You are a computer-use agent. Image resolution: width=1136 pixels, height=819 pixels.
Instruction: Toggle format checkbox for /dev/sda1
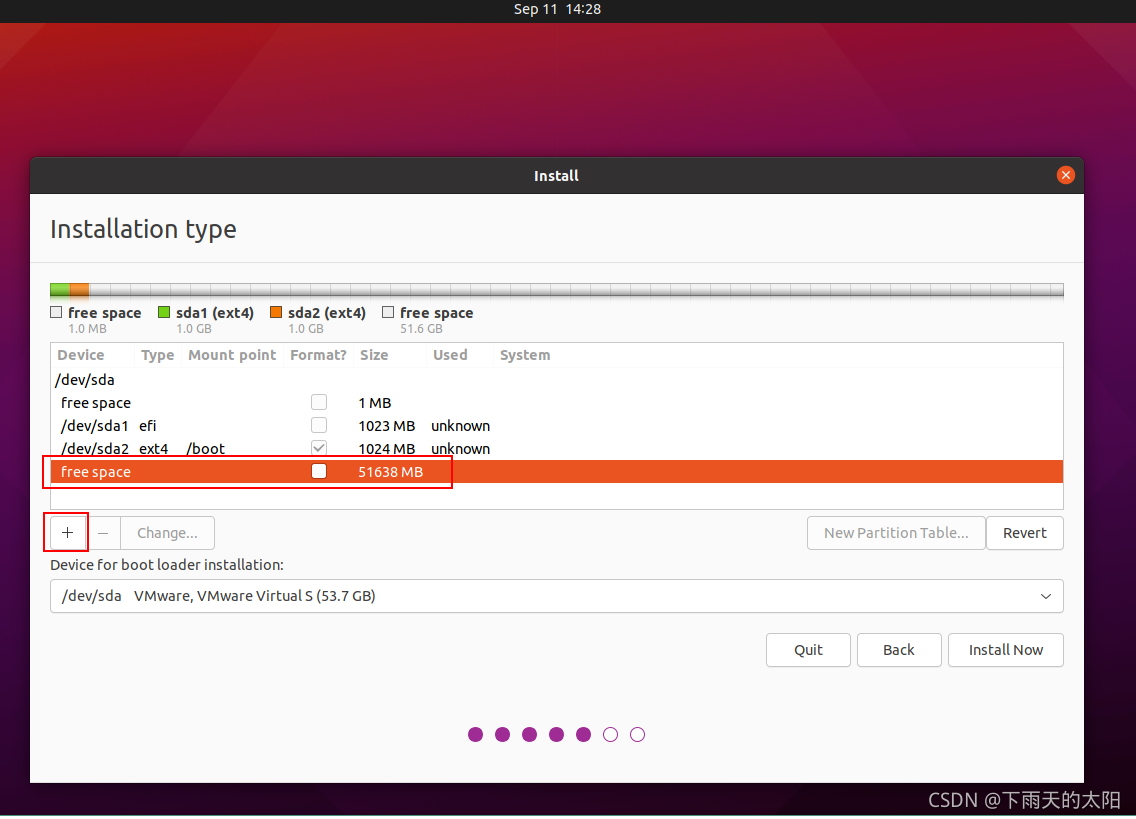pyautogui.click(x=319, y=425)
